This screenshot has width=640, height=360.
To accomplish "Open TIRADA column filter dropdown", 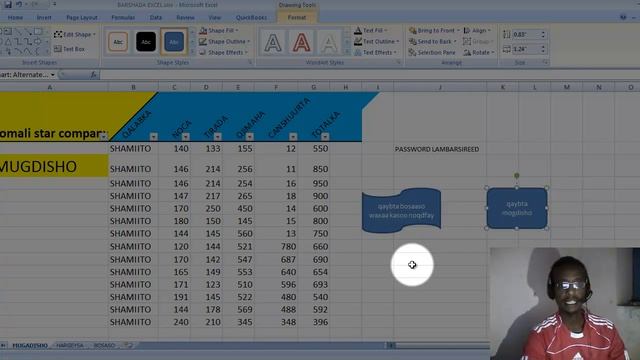I will [218, 137].
